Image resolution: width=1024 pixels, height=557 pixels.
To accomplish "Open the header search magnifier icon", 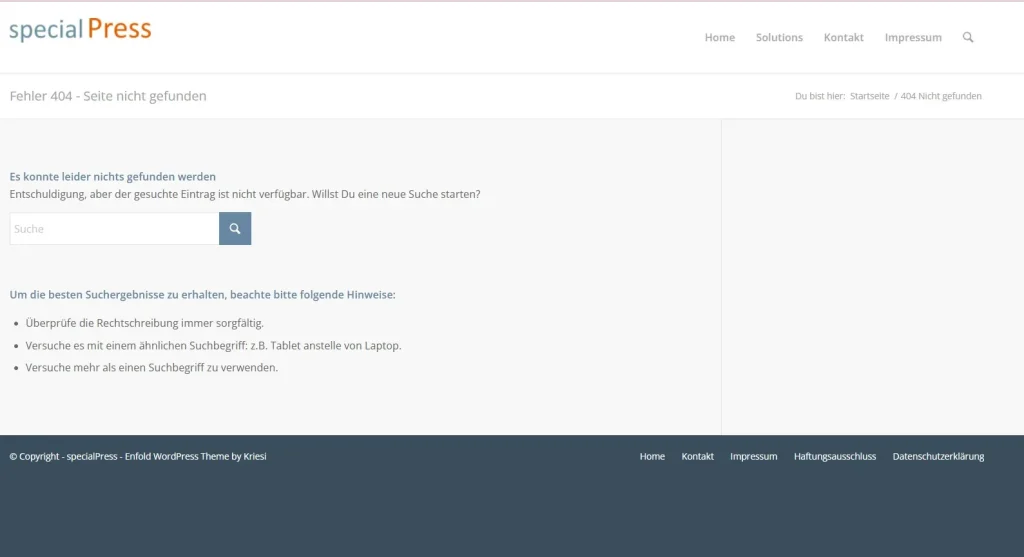I will [x=968, y=37].
